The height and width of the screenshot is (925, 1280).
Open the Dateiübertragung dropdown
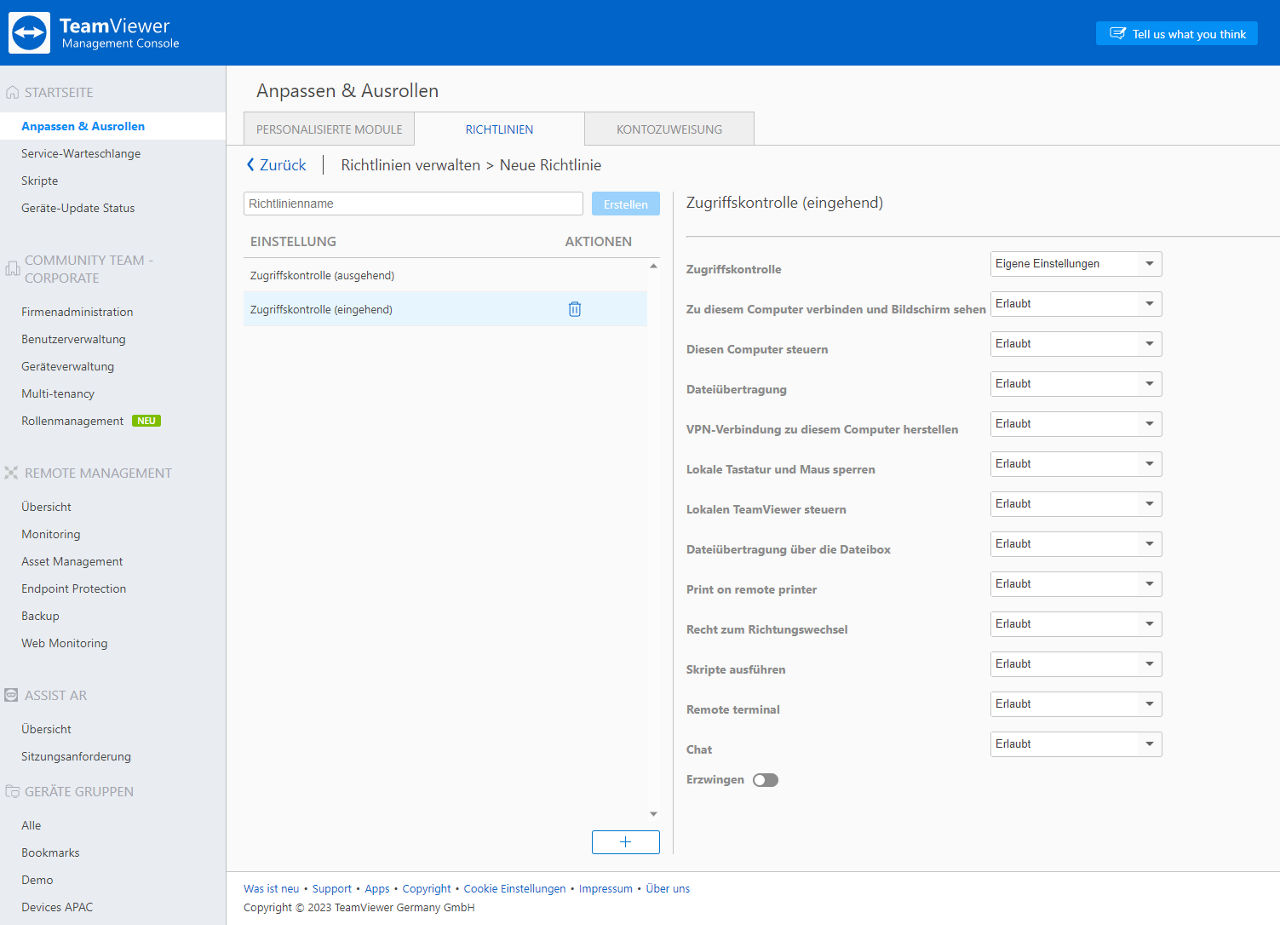(x=1076, y=384)
